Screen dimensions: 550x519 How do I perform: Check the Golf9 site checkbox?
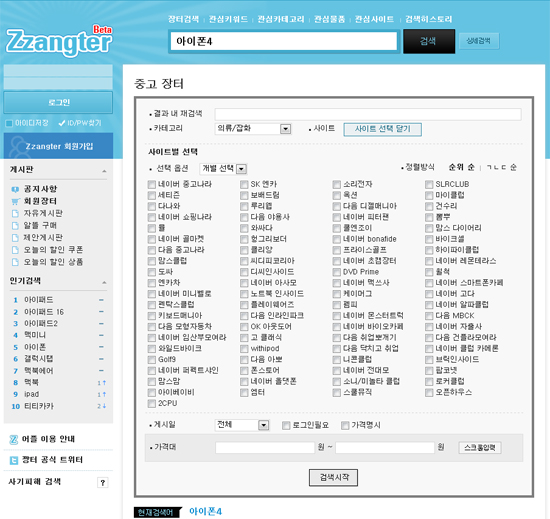coord(152,360)
